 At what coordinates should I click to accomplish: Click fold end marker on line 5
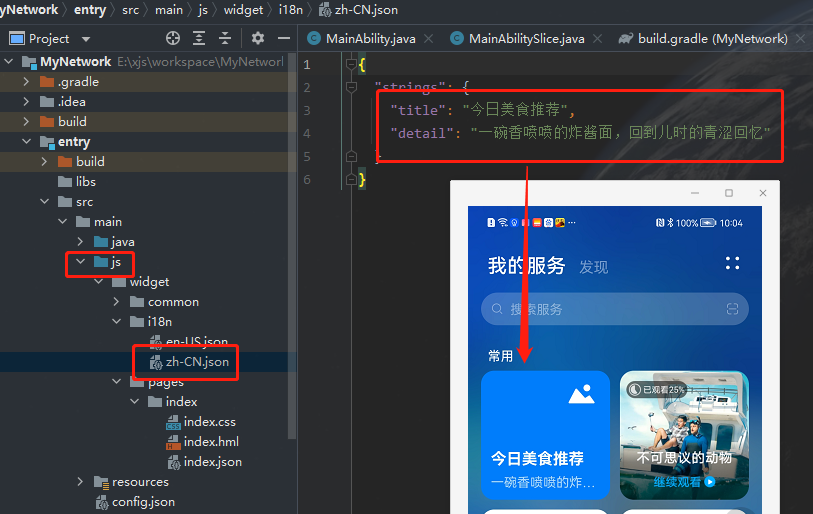(351, 156)
